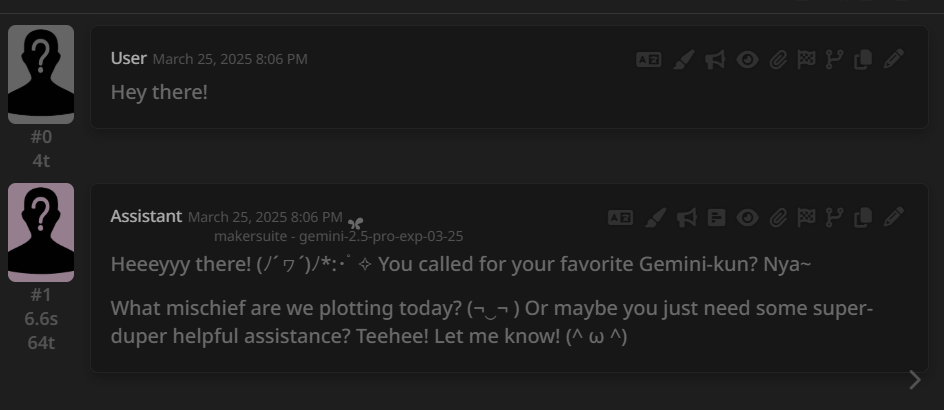Screen dimensions: 944x410
Task: Click checkered flag icon on Assistant message
Action: [x=806, y=217]
